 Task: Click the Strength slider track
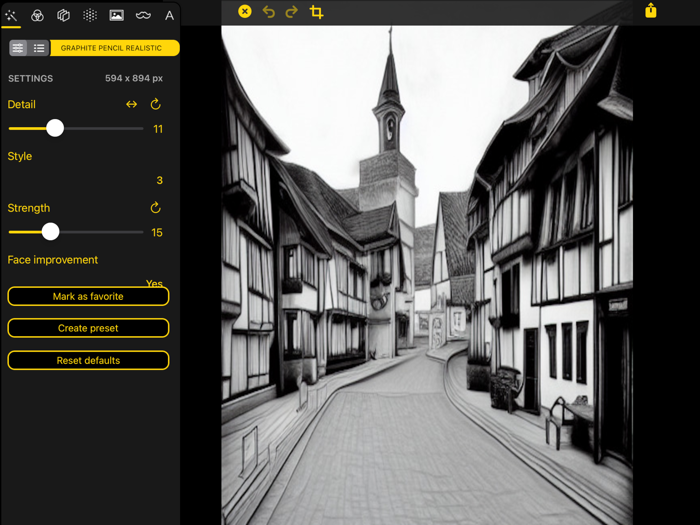[76, 232]
